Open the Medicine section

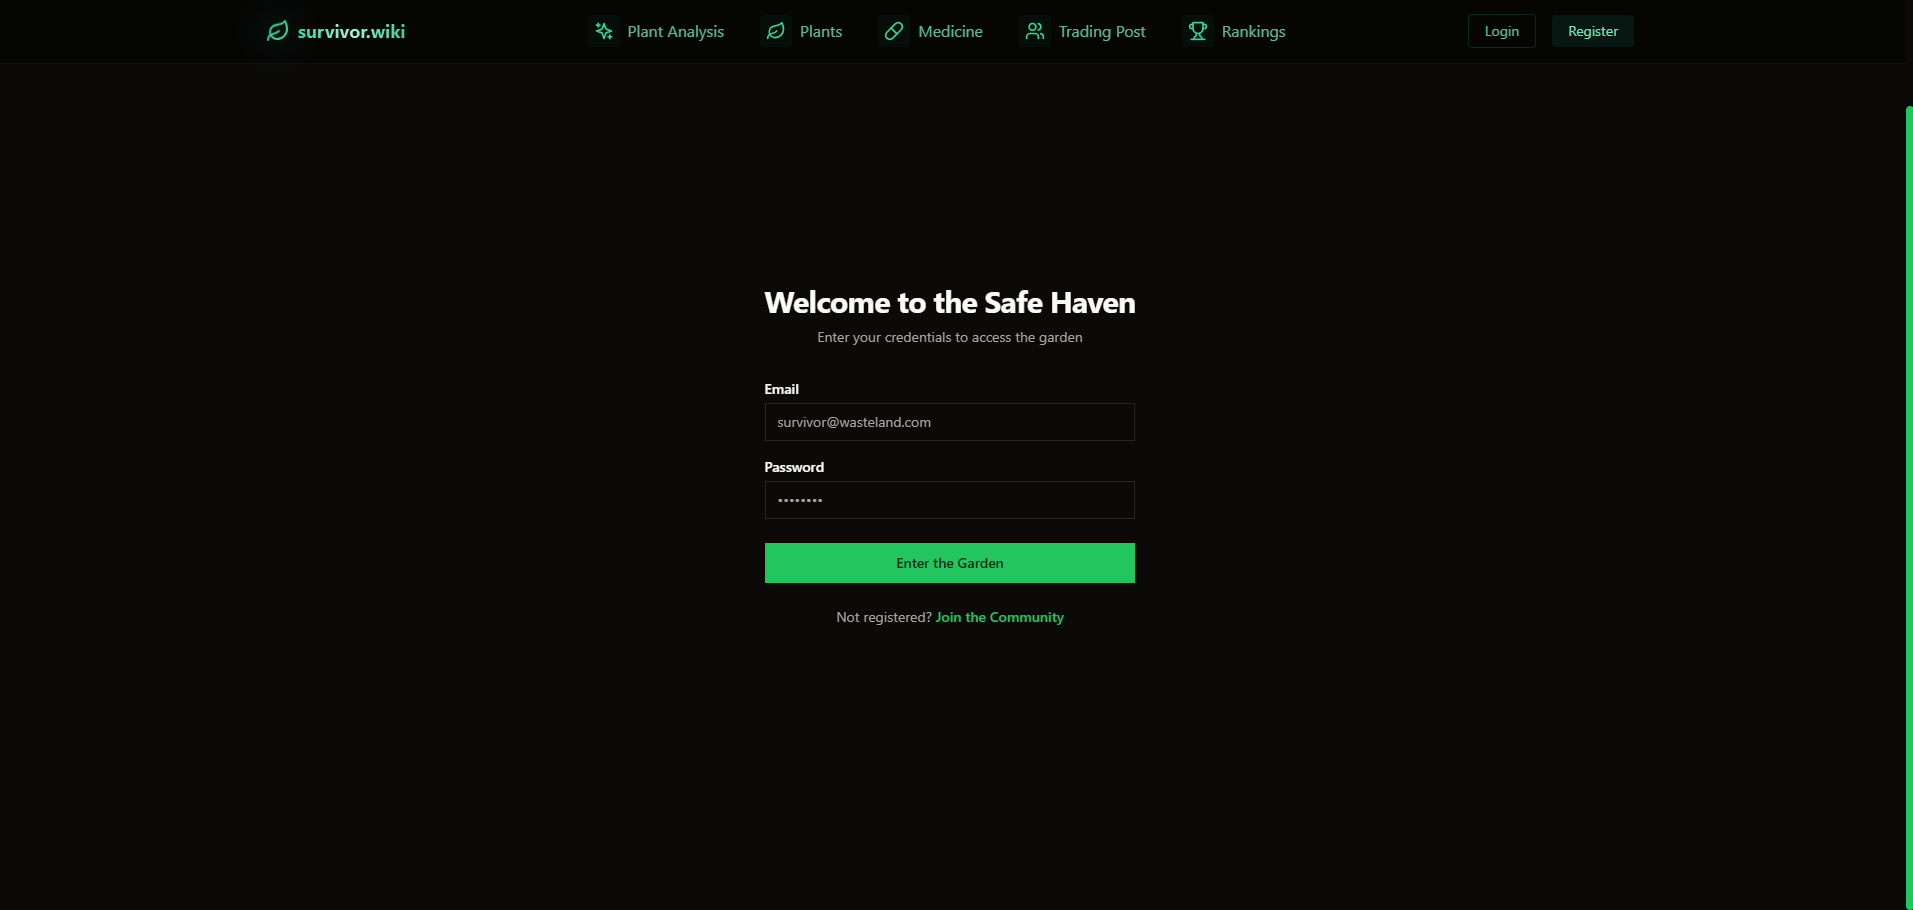click(950, 31)
